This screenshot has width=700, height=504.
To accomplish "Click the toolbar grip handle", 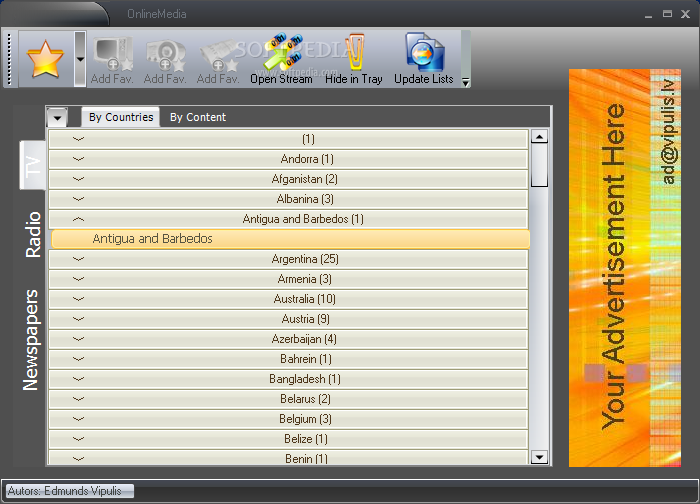I will [10, 58].
